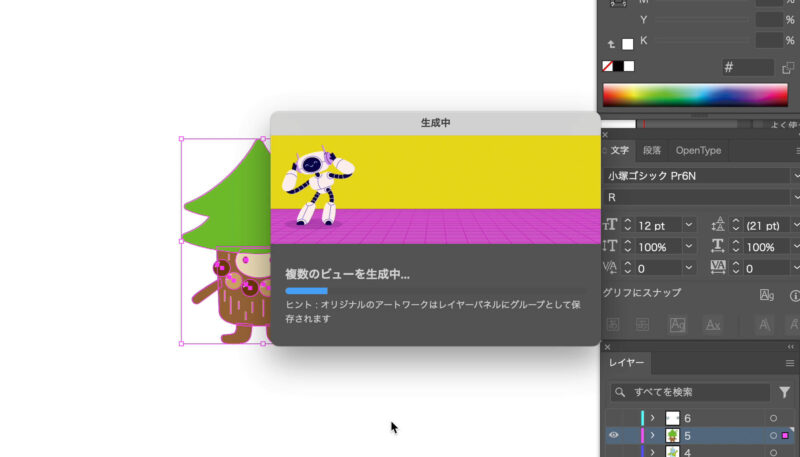Viewport: 800px width, 457px height.
Task: Toggle the Ax baseline snap button
Action: coord(713,325)
